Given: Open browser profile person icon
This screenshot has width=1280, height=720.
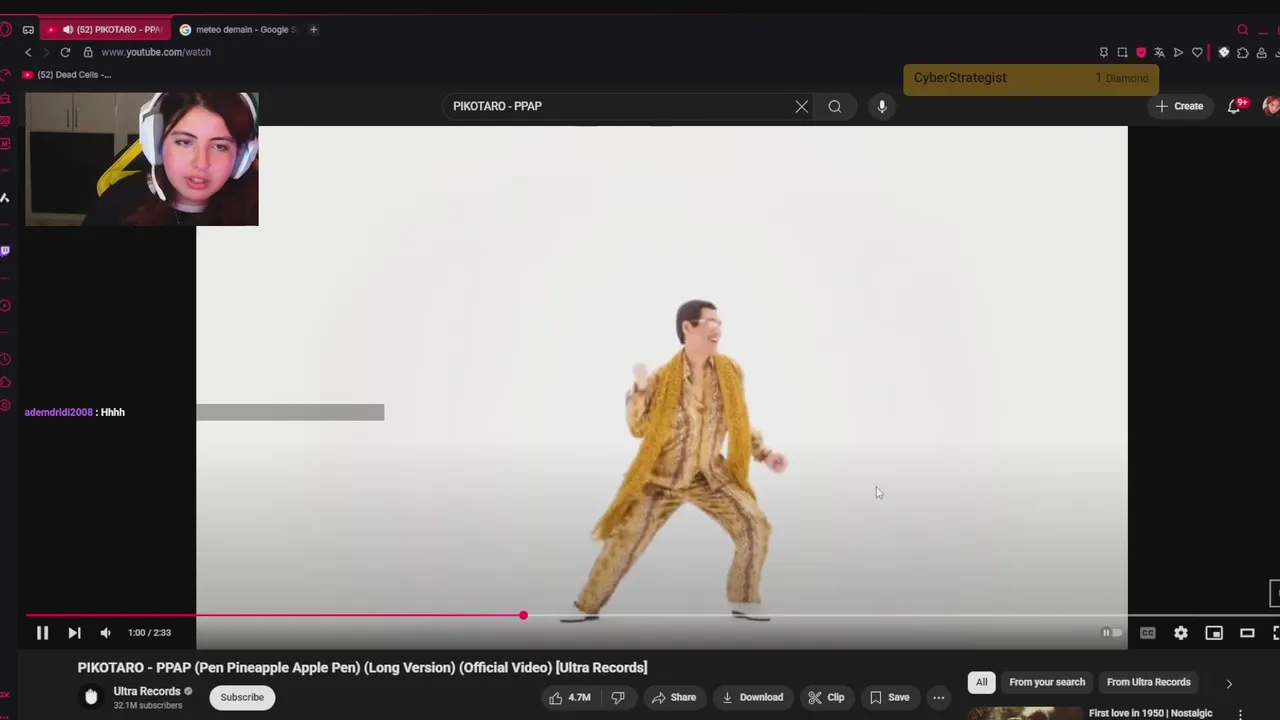Looking at the screenshot, I should (x=1261, y=52).
